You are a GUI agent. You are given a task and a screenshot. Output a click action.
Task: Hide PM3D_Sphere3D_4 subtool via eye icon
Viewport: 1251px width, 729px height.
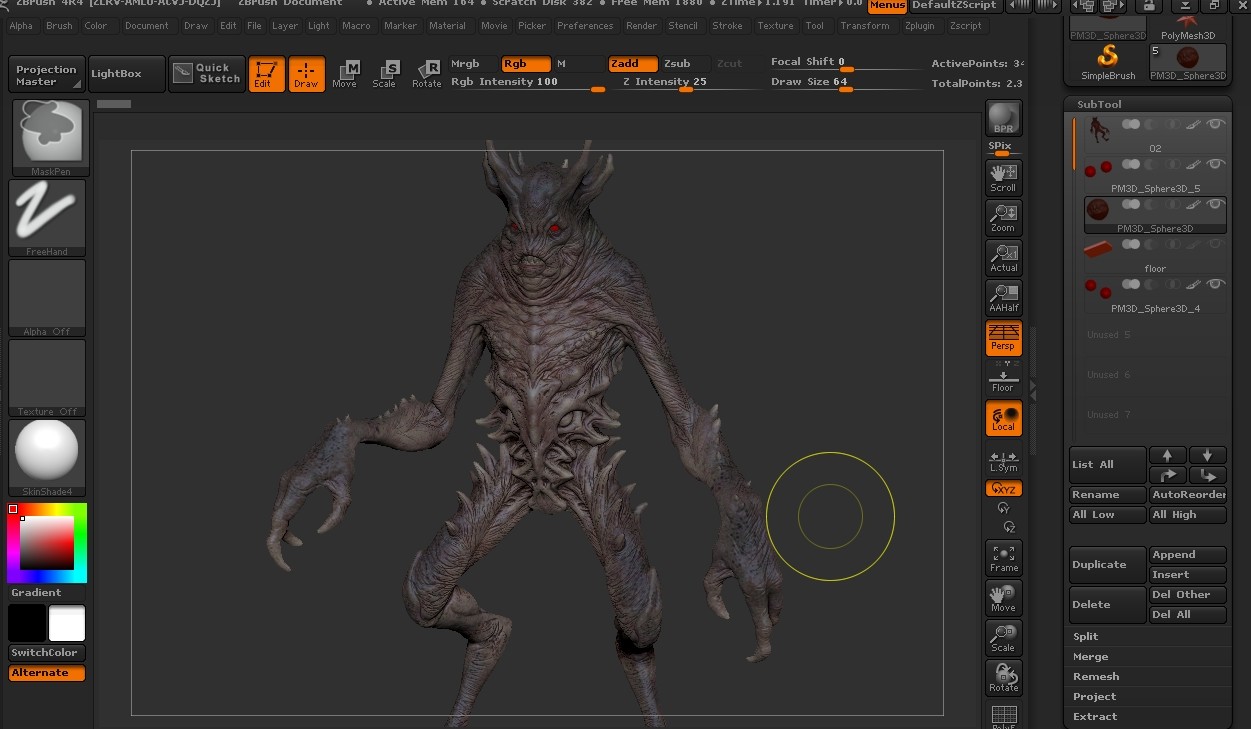click(1215, 284)
